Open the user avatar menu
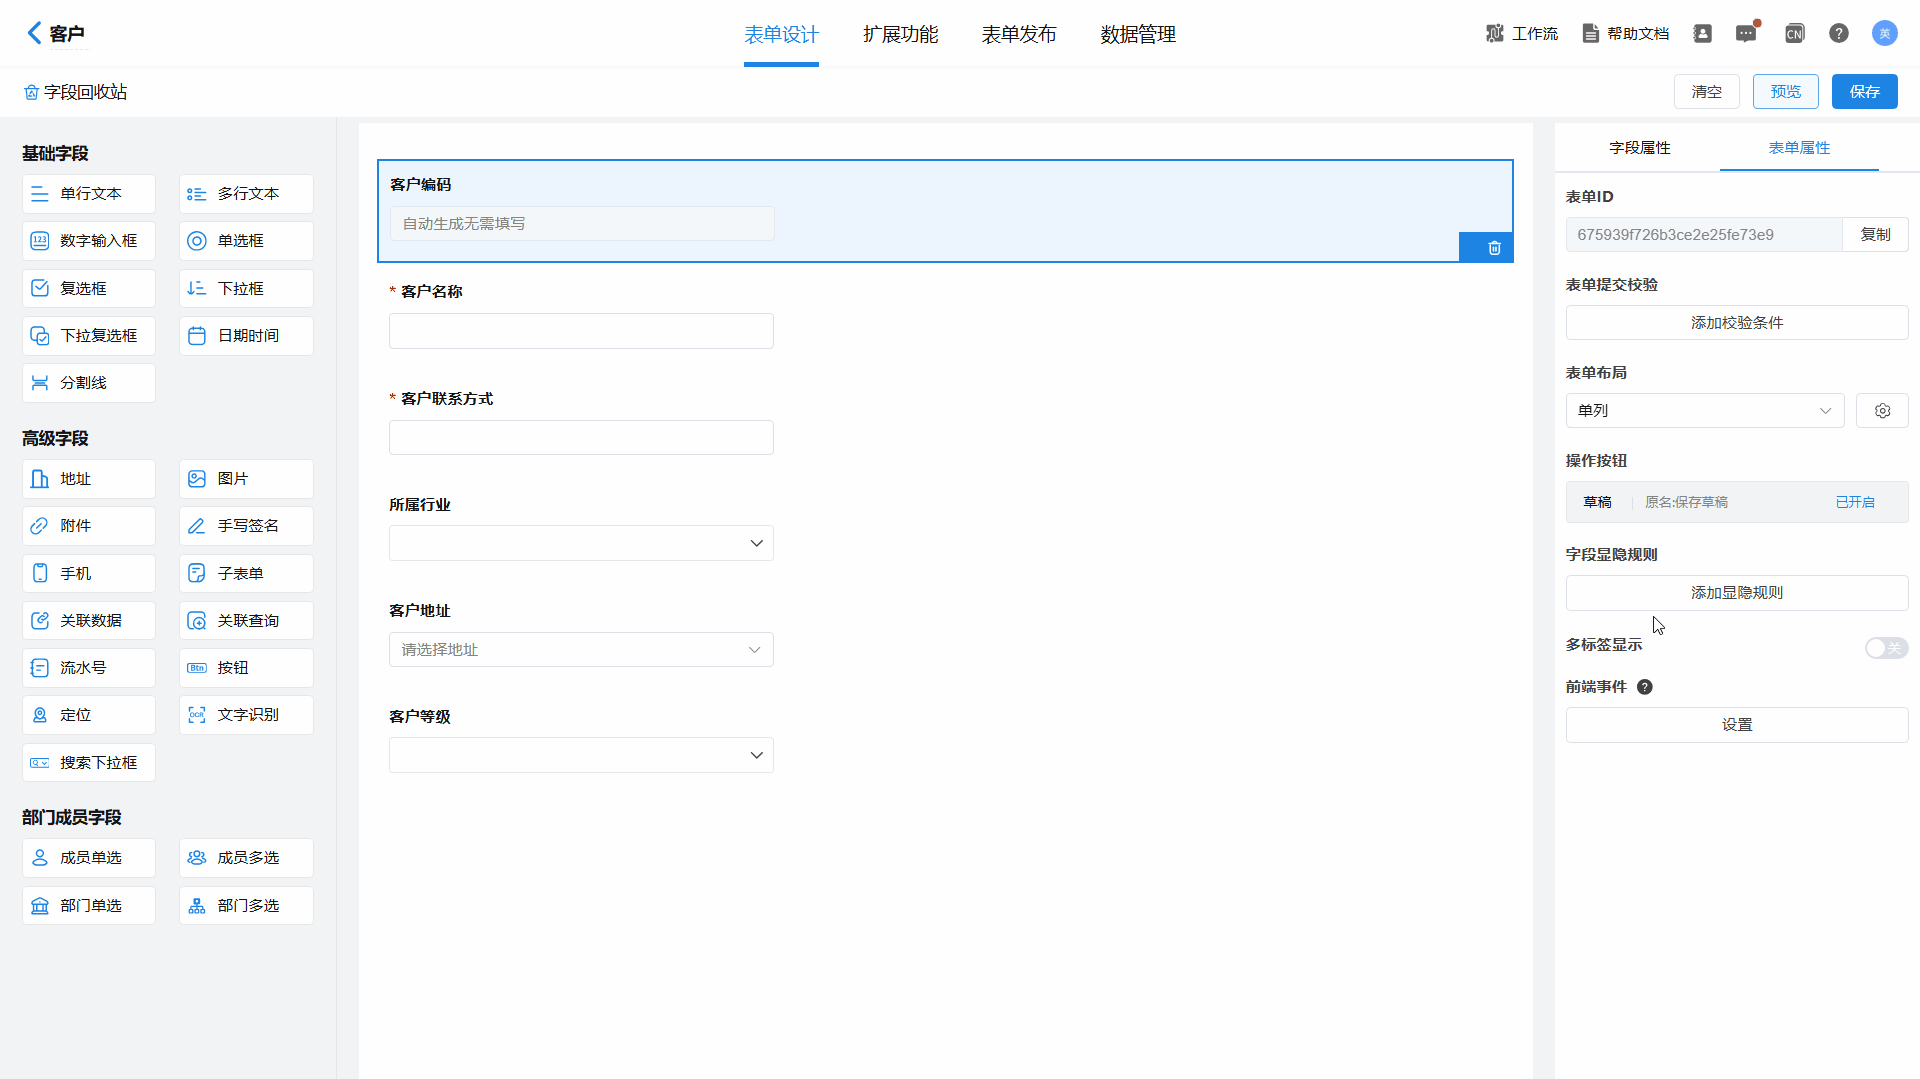This screenshot has height=1079, width=1920. (1884, 33)
